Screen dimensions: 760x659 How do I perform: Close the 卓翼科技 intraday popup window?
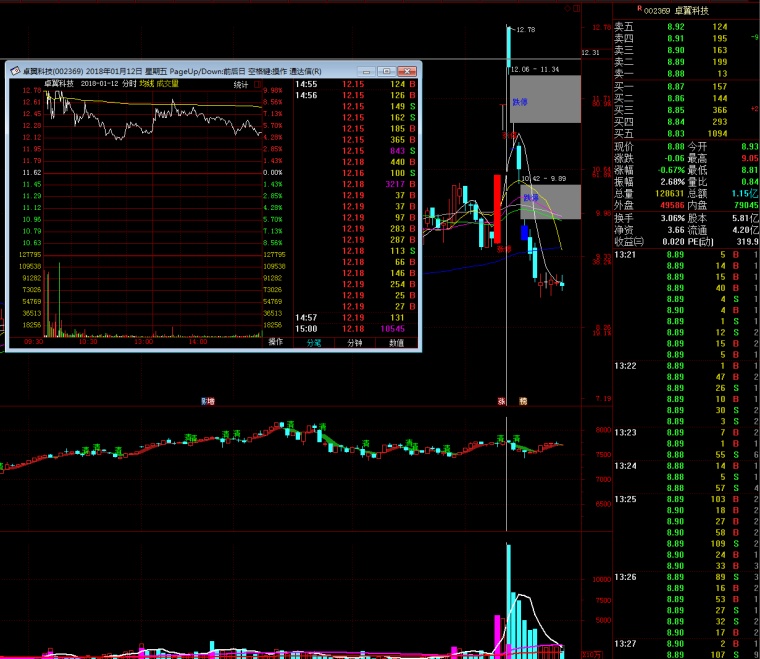coord(407,71)
